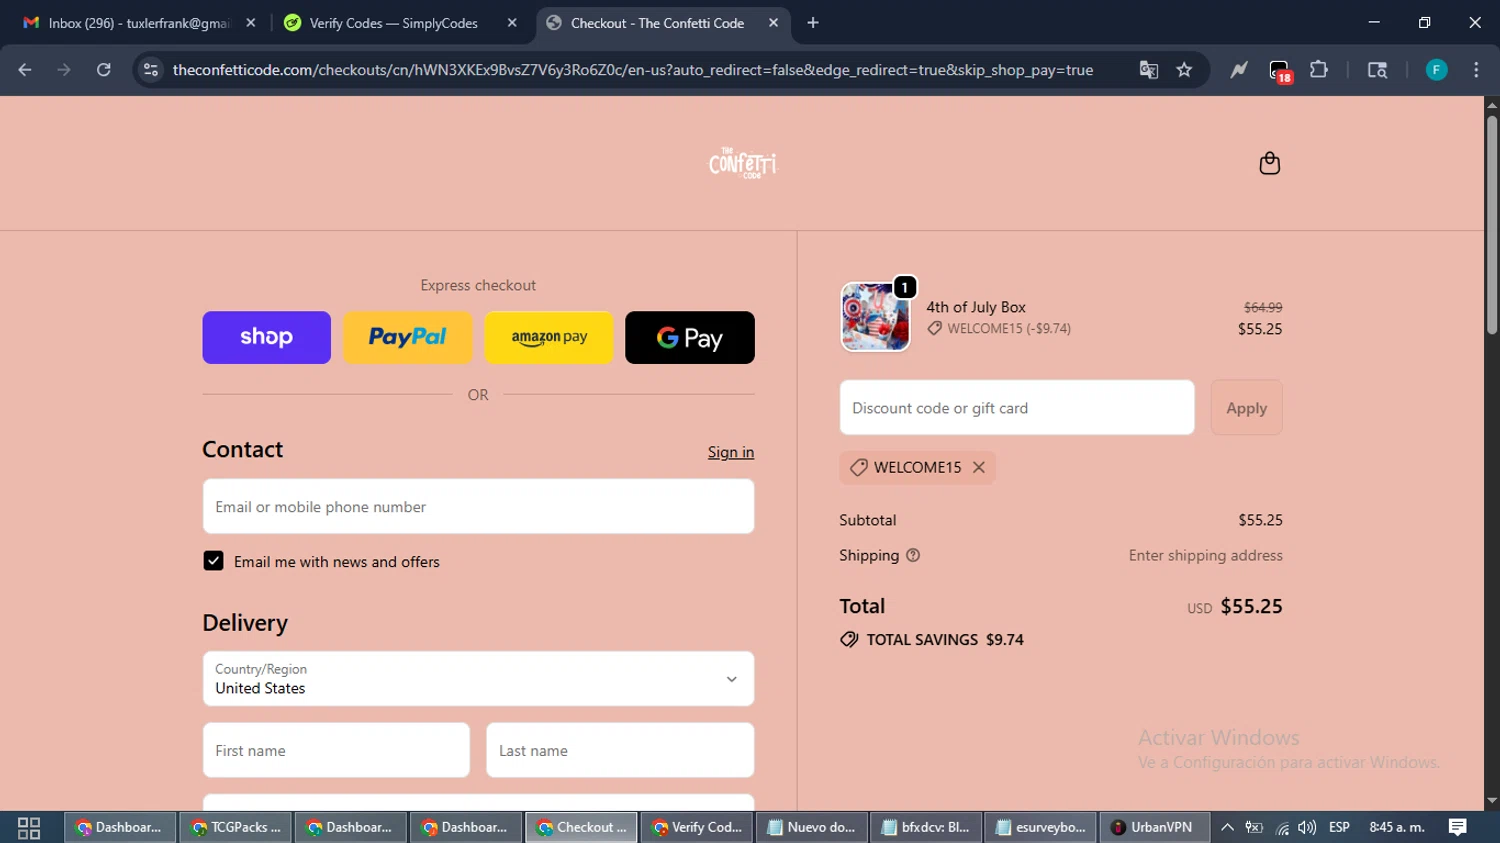This screenshot has height=843, width=1500.
Task: Click The Confetti Code logo
Action: (x=742, y=163)
